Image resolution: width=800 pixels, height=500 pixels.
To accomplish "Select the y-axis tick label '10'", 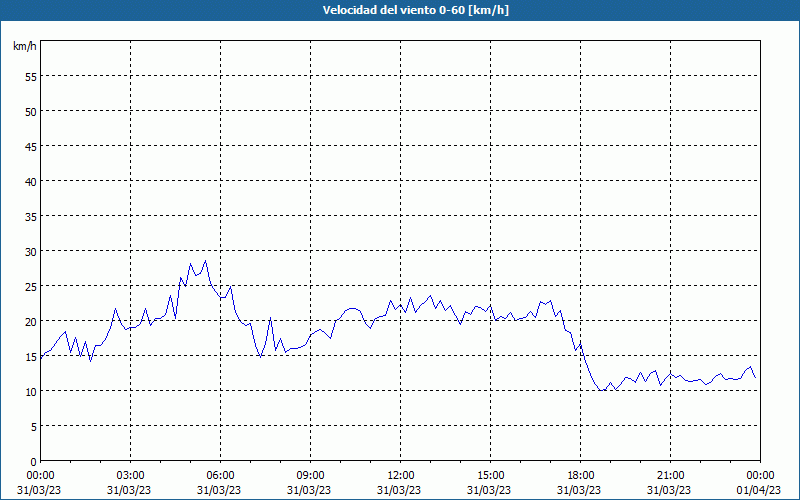I will (30, 392).
